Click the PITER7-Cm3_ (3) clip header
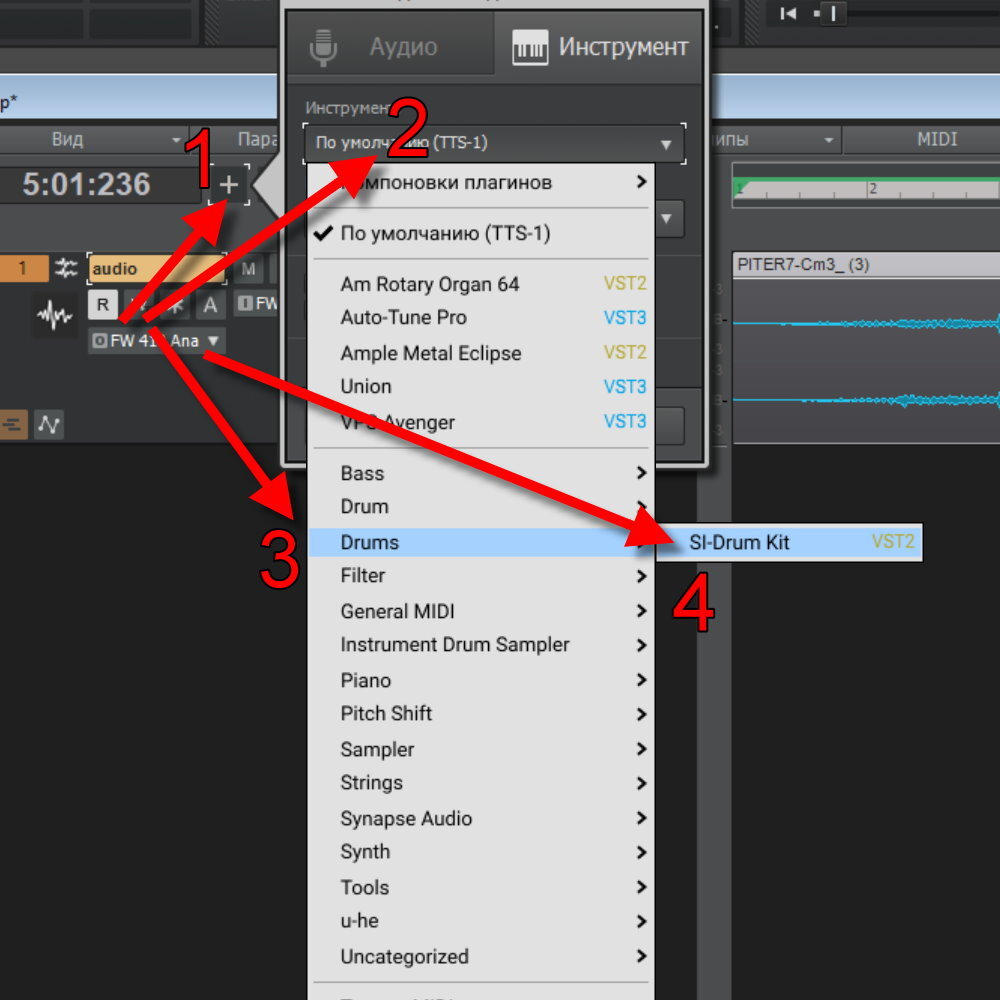The height and width of the screenshot is (1000, 1000). coord(866,265)
